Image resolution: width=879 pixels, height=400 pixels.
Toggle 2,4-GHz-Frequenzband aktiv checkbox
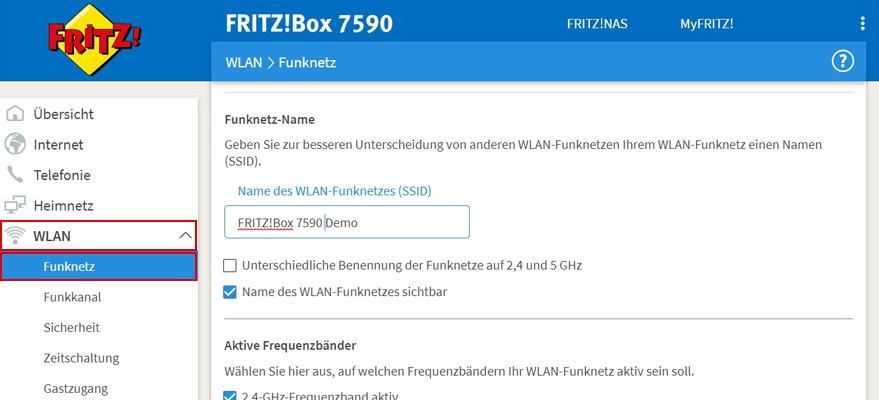(x=230, y=396)
